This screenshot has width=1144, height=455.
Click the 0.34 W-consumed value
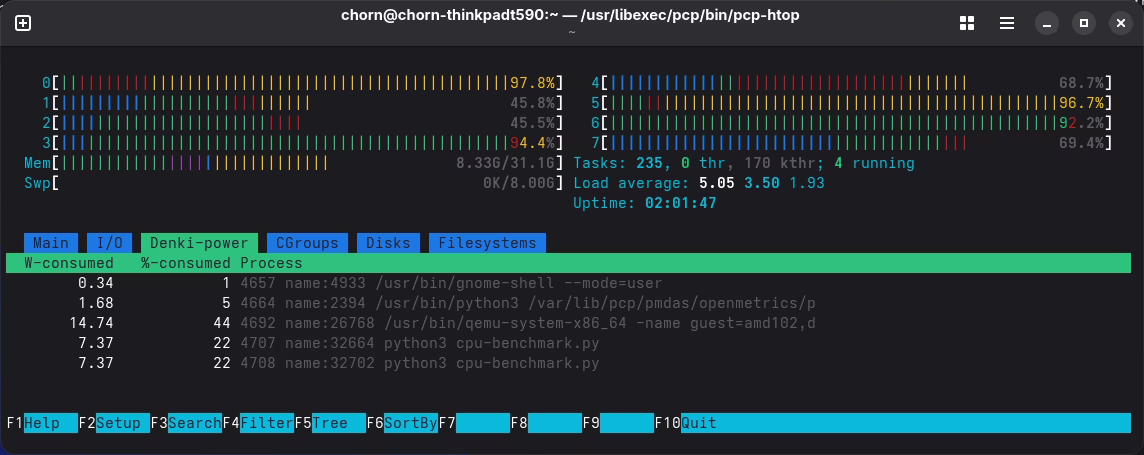[x=96, y=283]
